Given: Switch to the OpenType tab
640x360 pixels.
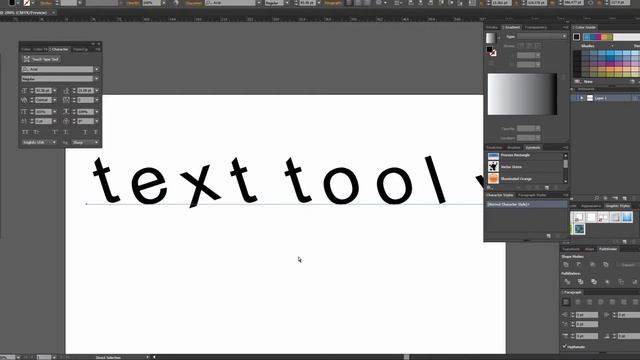Looking at the screenshot, I should click(80, 49).
